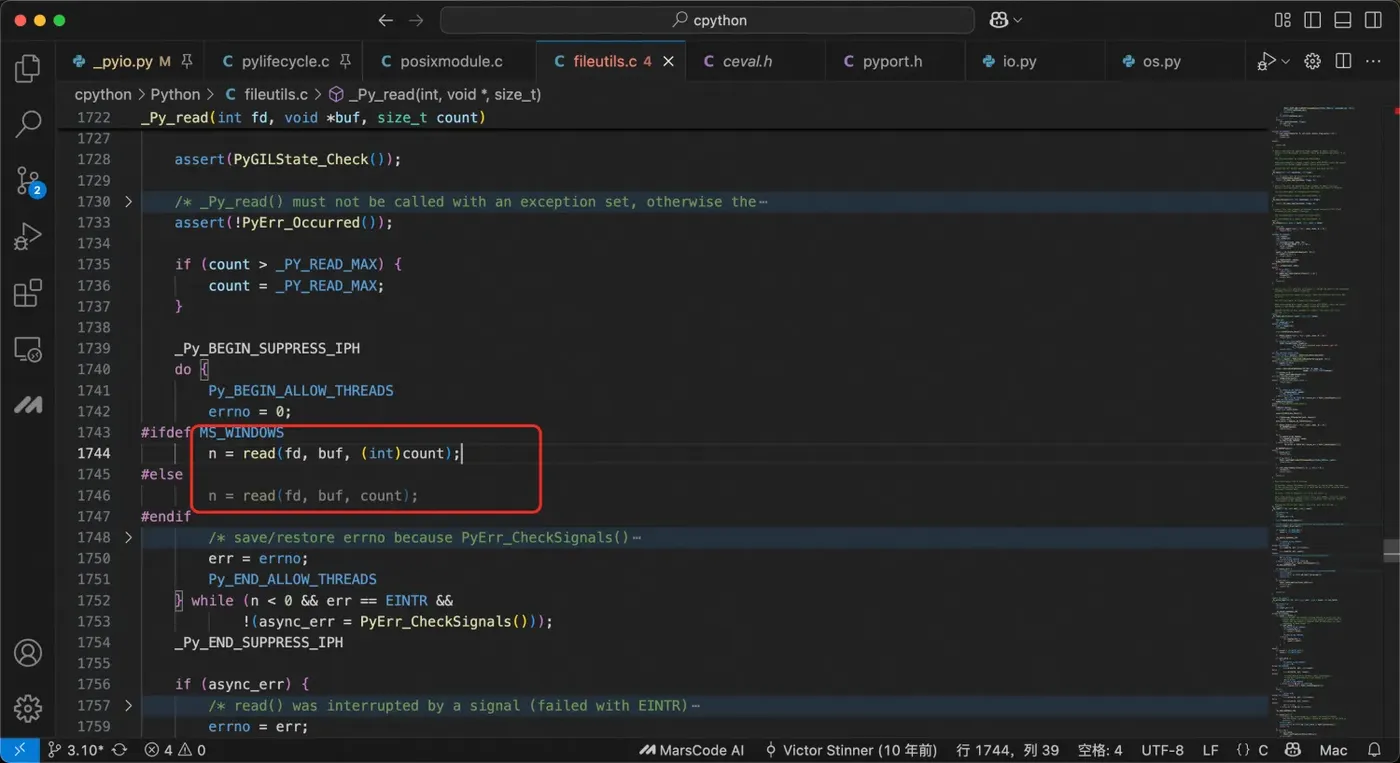Switch to the posixmodule.c tab

(x=451, y=61)
